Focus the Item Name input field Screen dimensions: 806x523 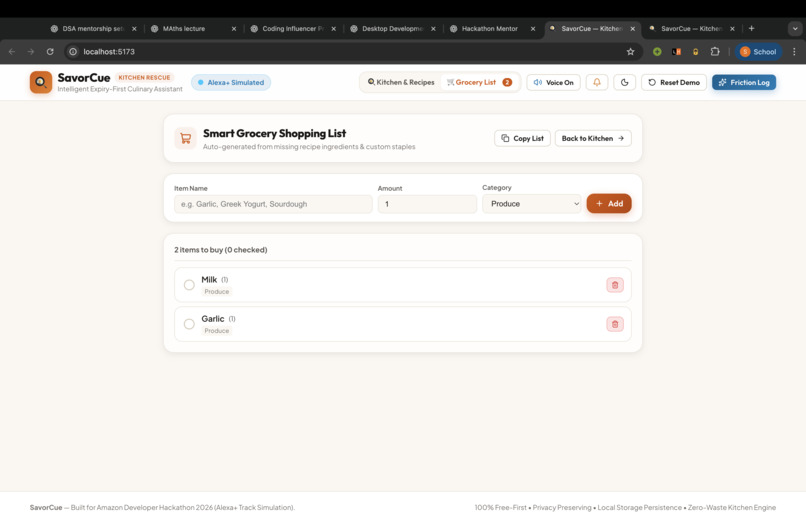[273, 204]
